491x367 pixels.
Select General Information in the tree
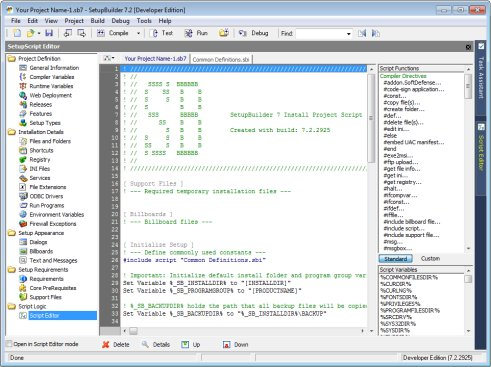tap(54, 68)
